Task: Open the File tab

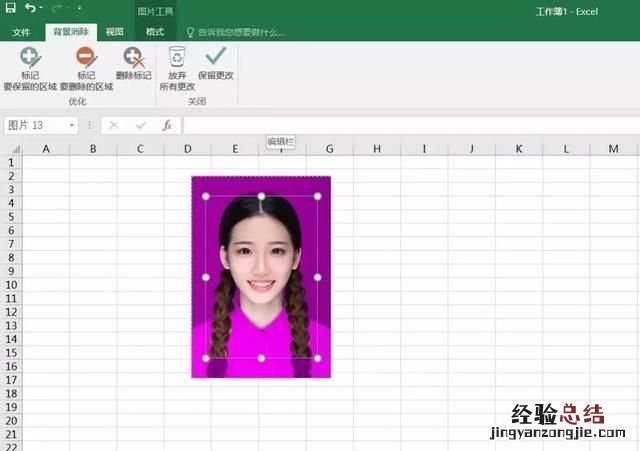Action: tap(21, 32)
